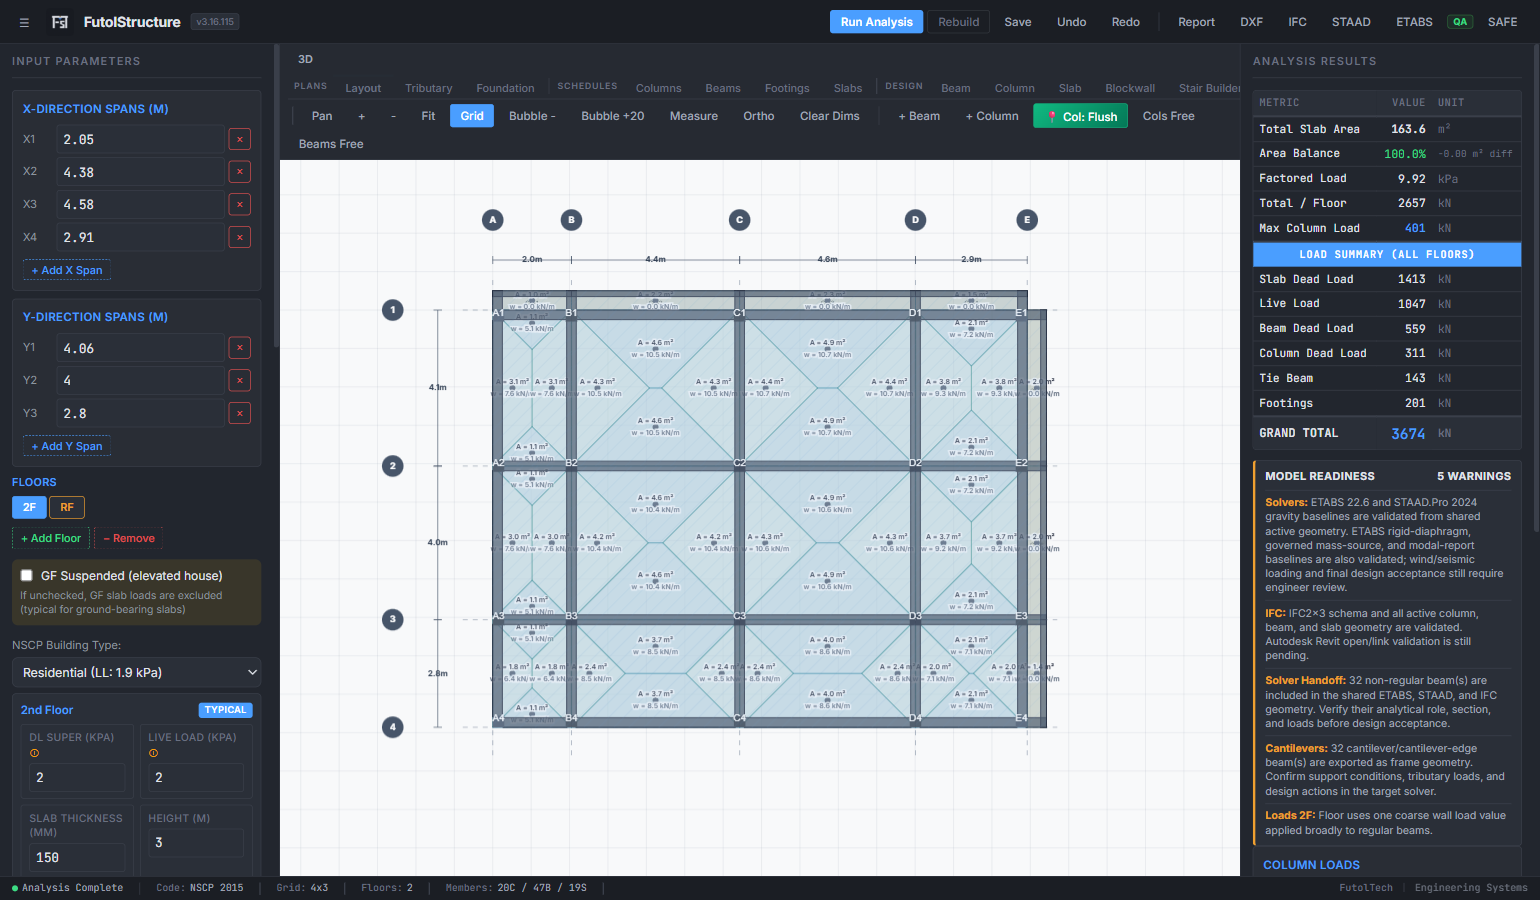Viewport: 1540px width, 900px height.
Task: Click the Add Y Span button
Action: point(67,446)
